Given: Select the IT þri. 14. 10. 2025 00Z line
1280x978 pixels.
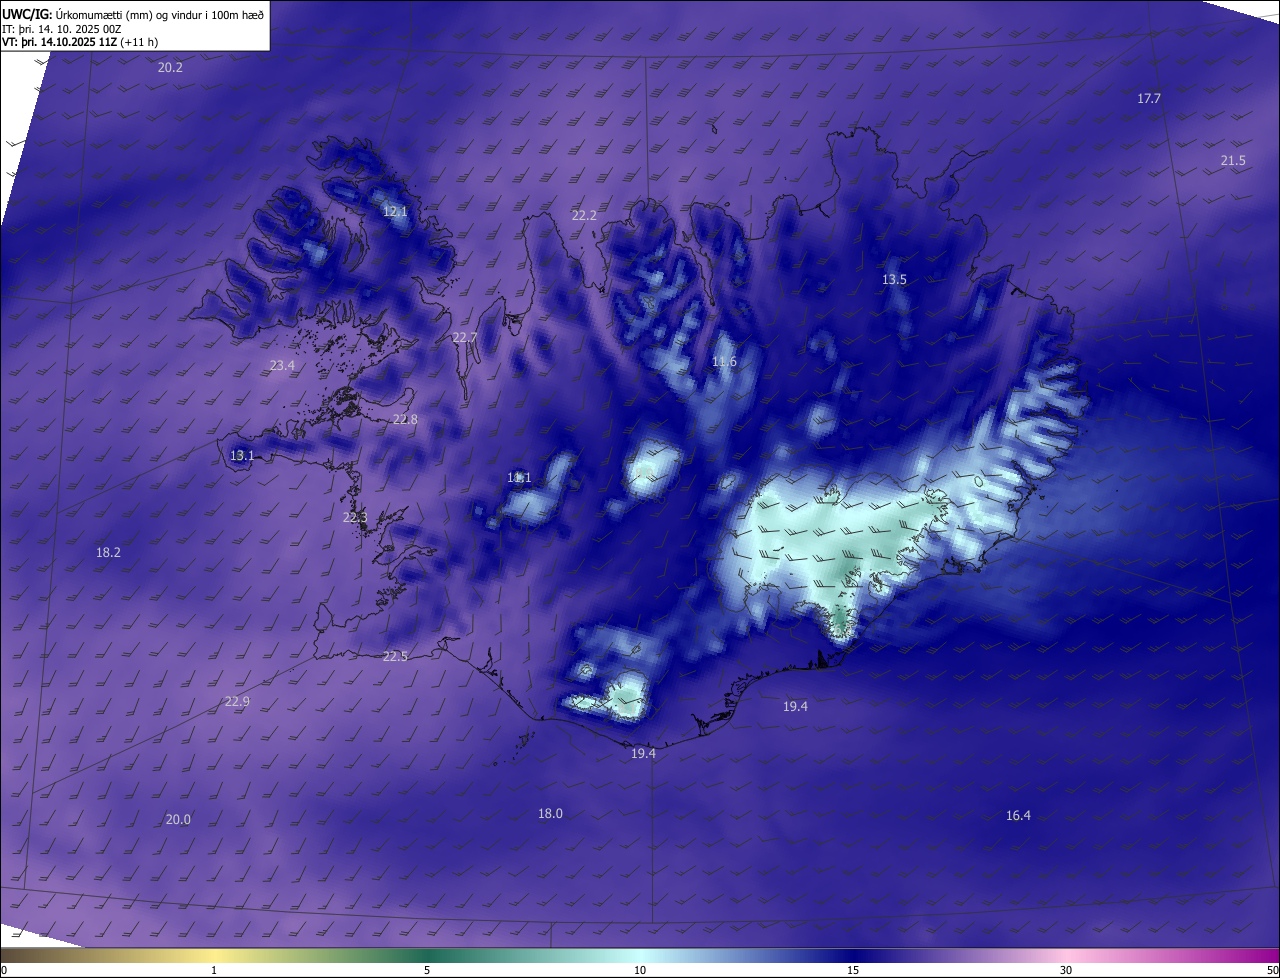Looking at the screenshot, I should 62,29.
